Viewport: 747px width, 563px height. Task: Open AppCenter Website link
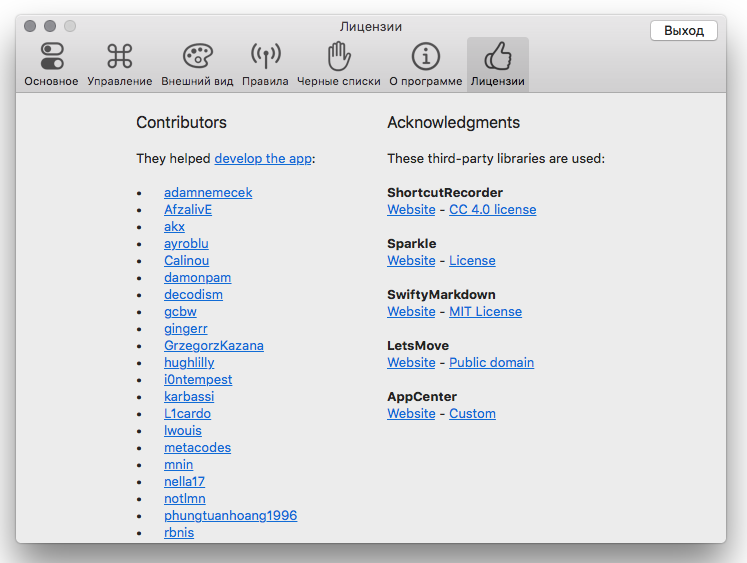(x=411, y=413)
